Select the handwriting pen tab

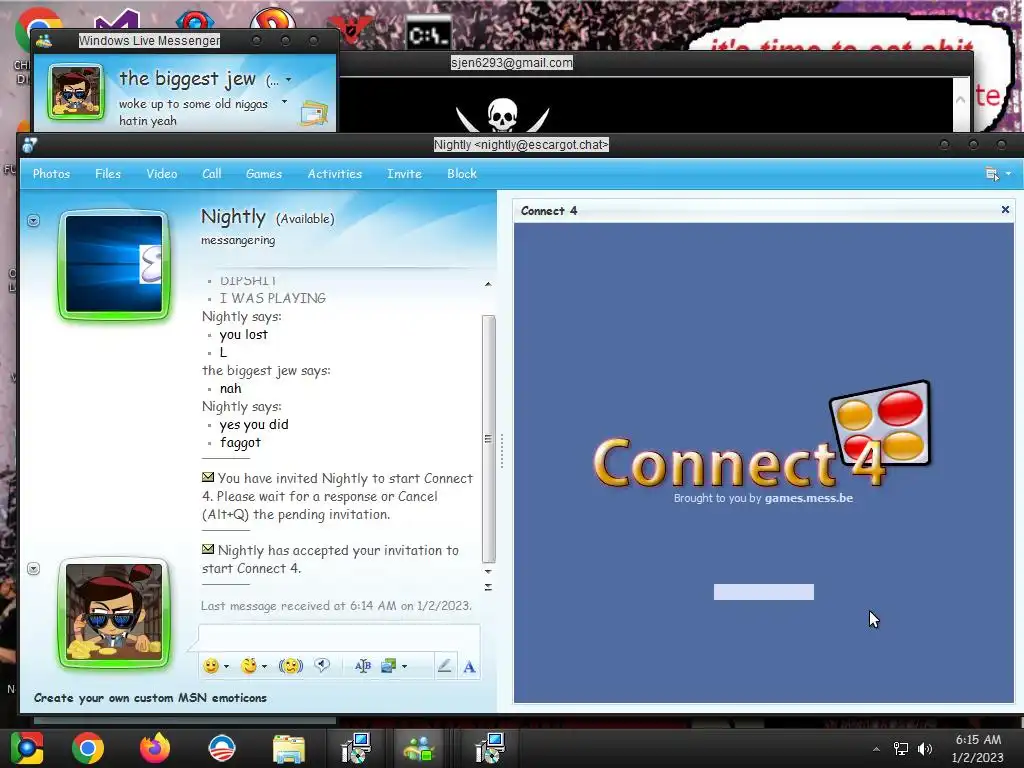coord(445,665)
